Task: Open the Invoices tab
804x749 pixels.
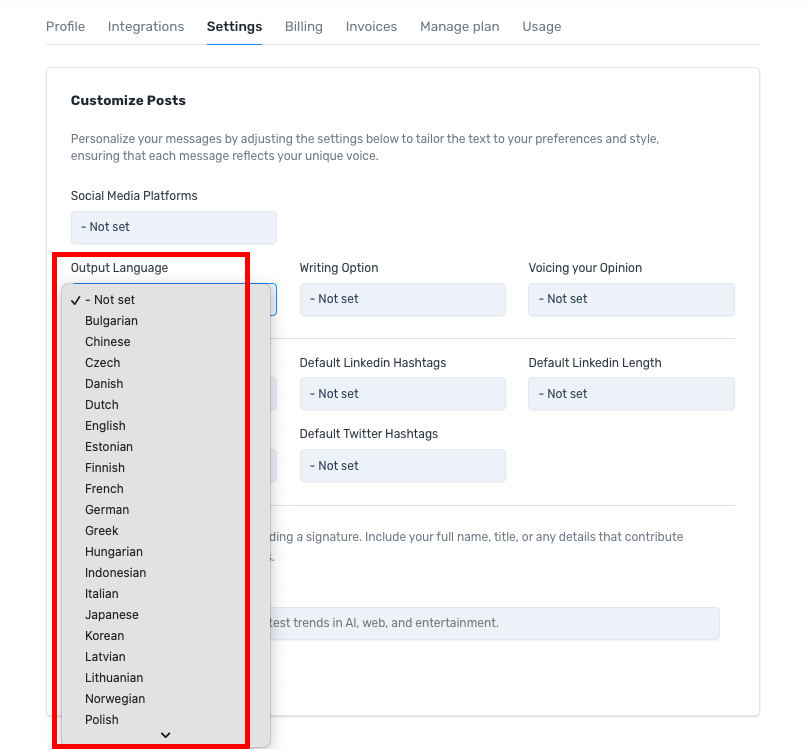Action: click(x=371, y=27)
